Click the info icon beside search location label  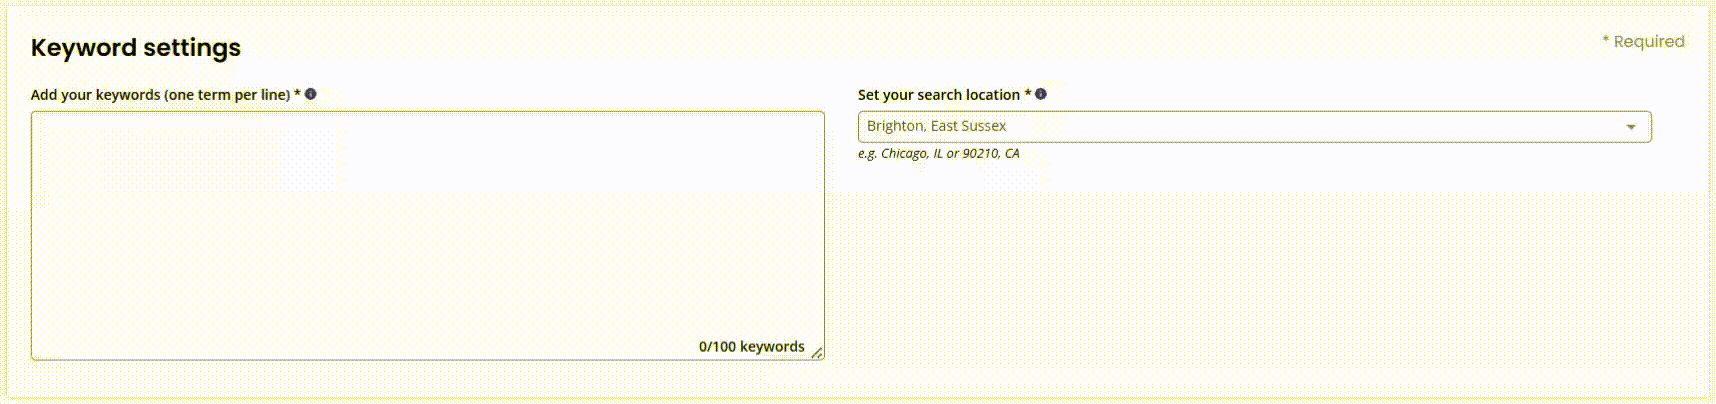(1041, 94)
